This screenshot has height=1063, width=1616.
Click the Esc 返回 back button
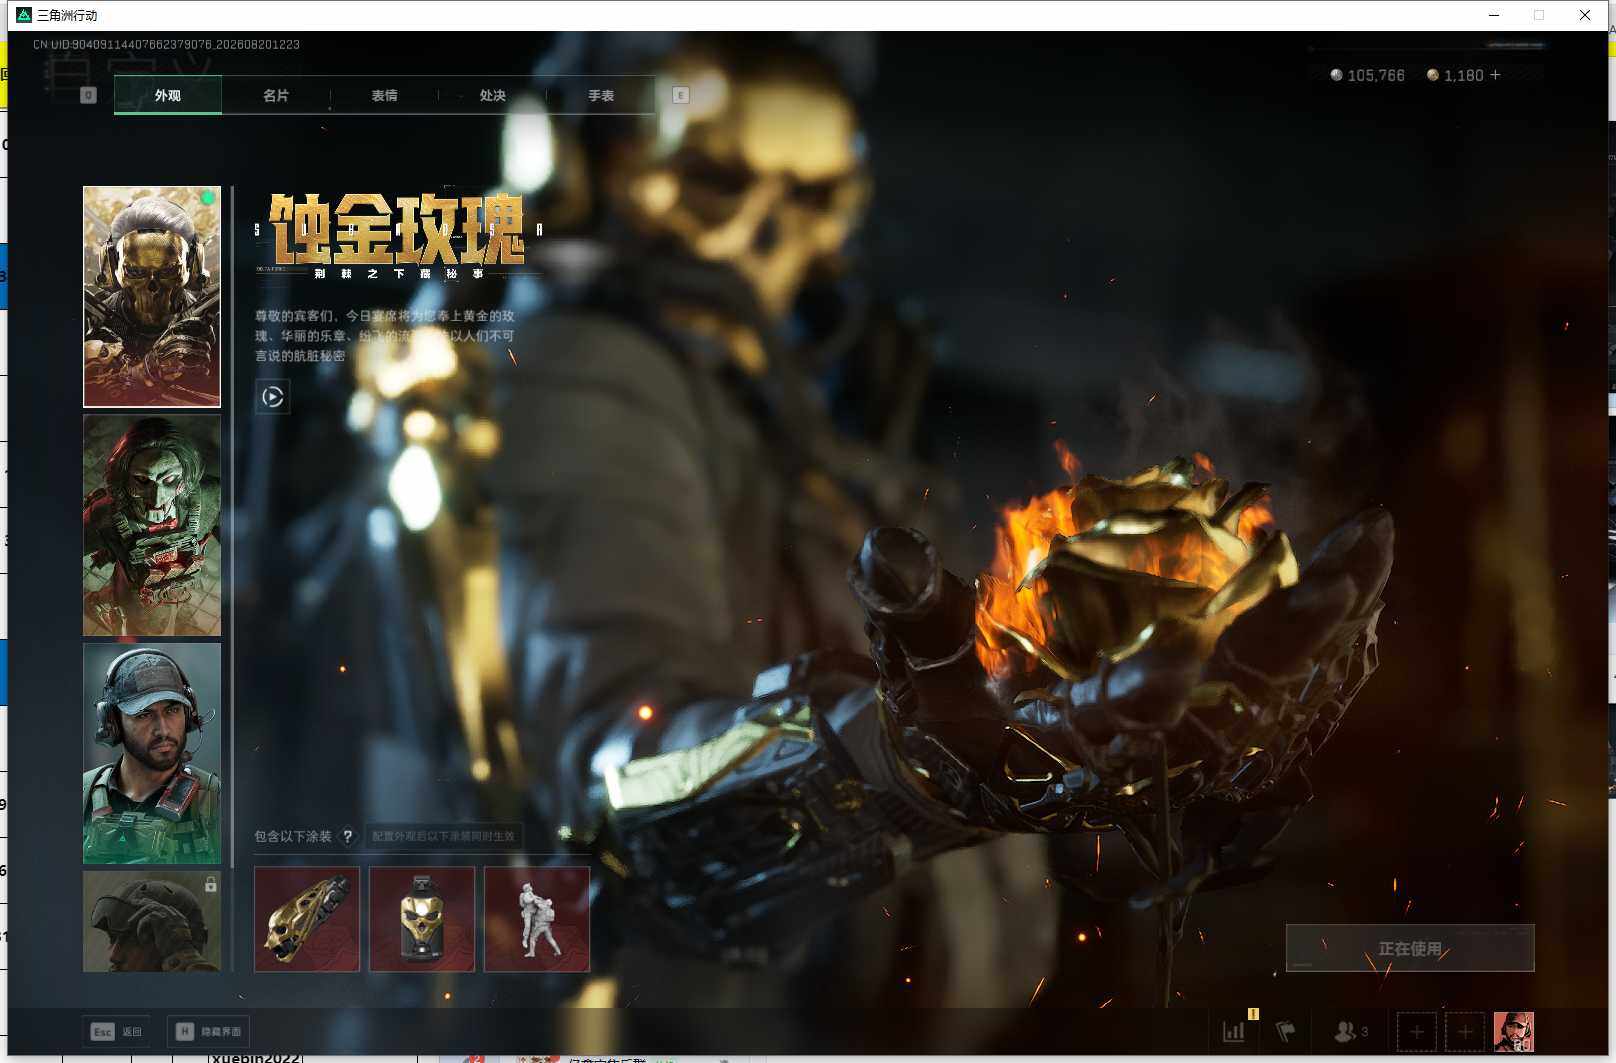pyautogui.click(x=116, y=1031)
